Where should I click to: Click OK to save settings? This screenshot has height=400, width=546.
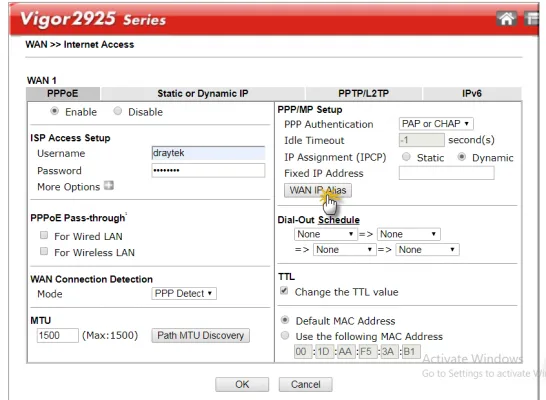[242, 384]
